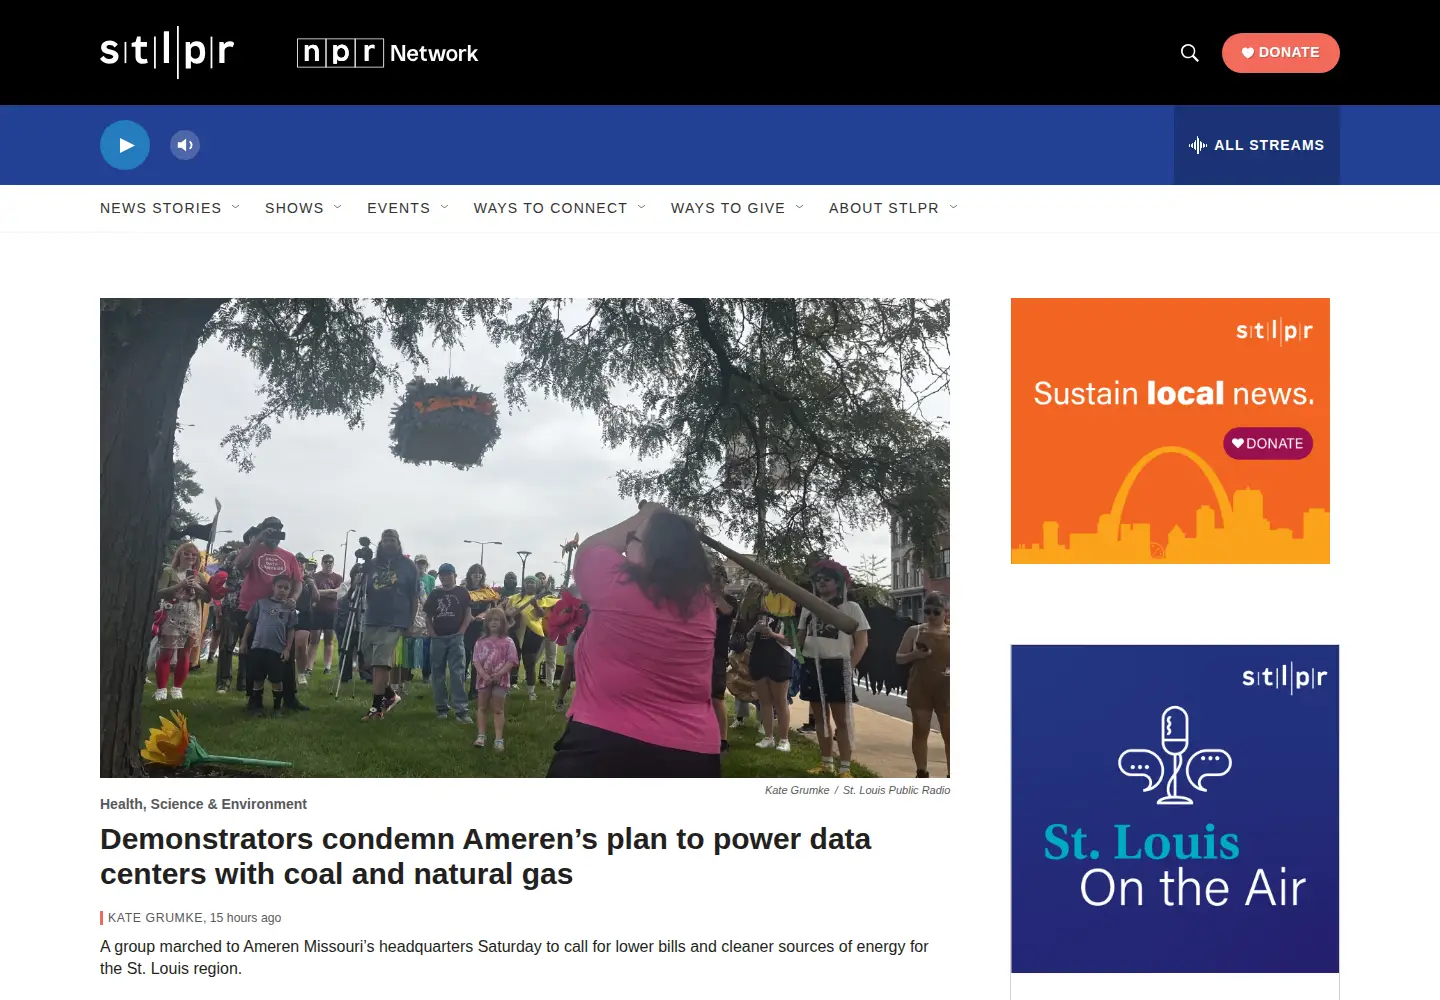Click the microphone speech-bubble icon on banner
Viewport: 1440px width, 1000px height.
(1175, 755)
